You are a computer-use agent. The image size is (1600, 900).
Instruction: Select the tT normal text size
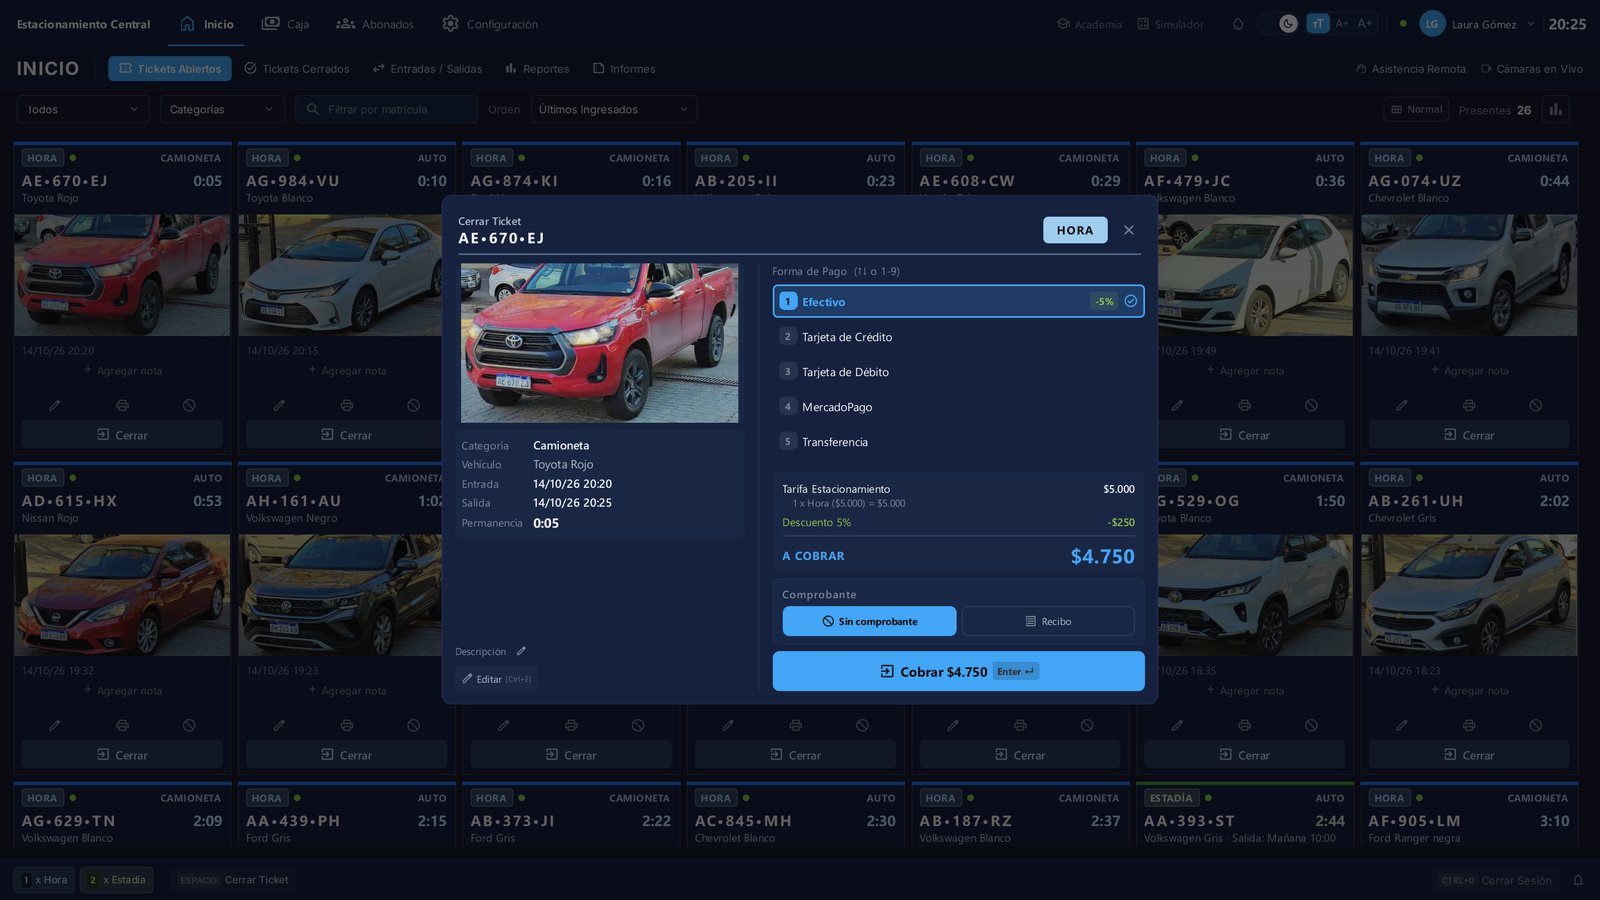coord(1318,24)
